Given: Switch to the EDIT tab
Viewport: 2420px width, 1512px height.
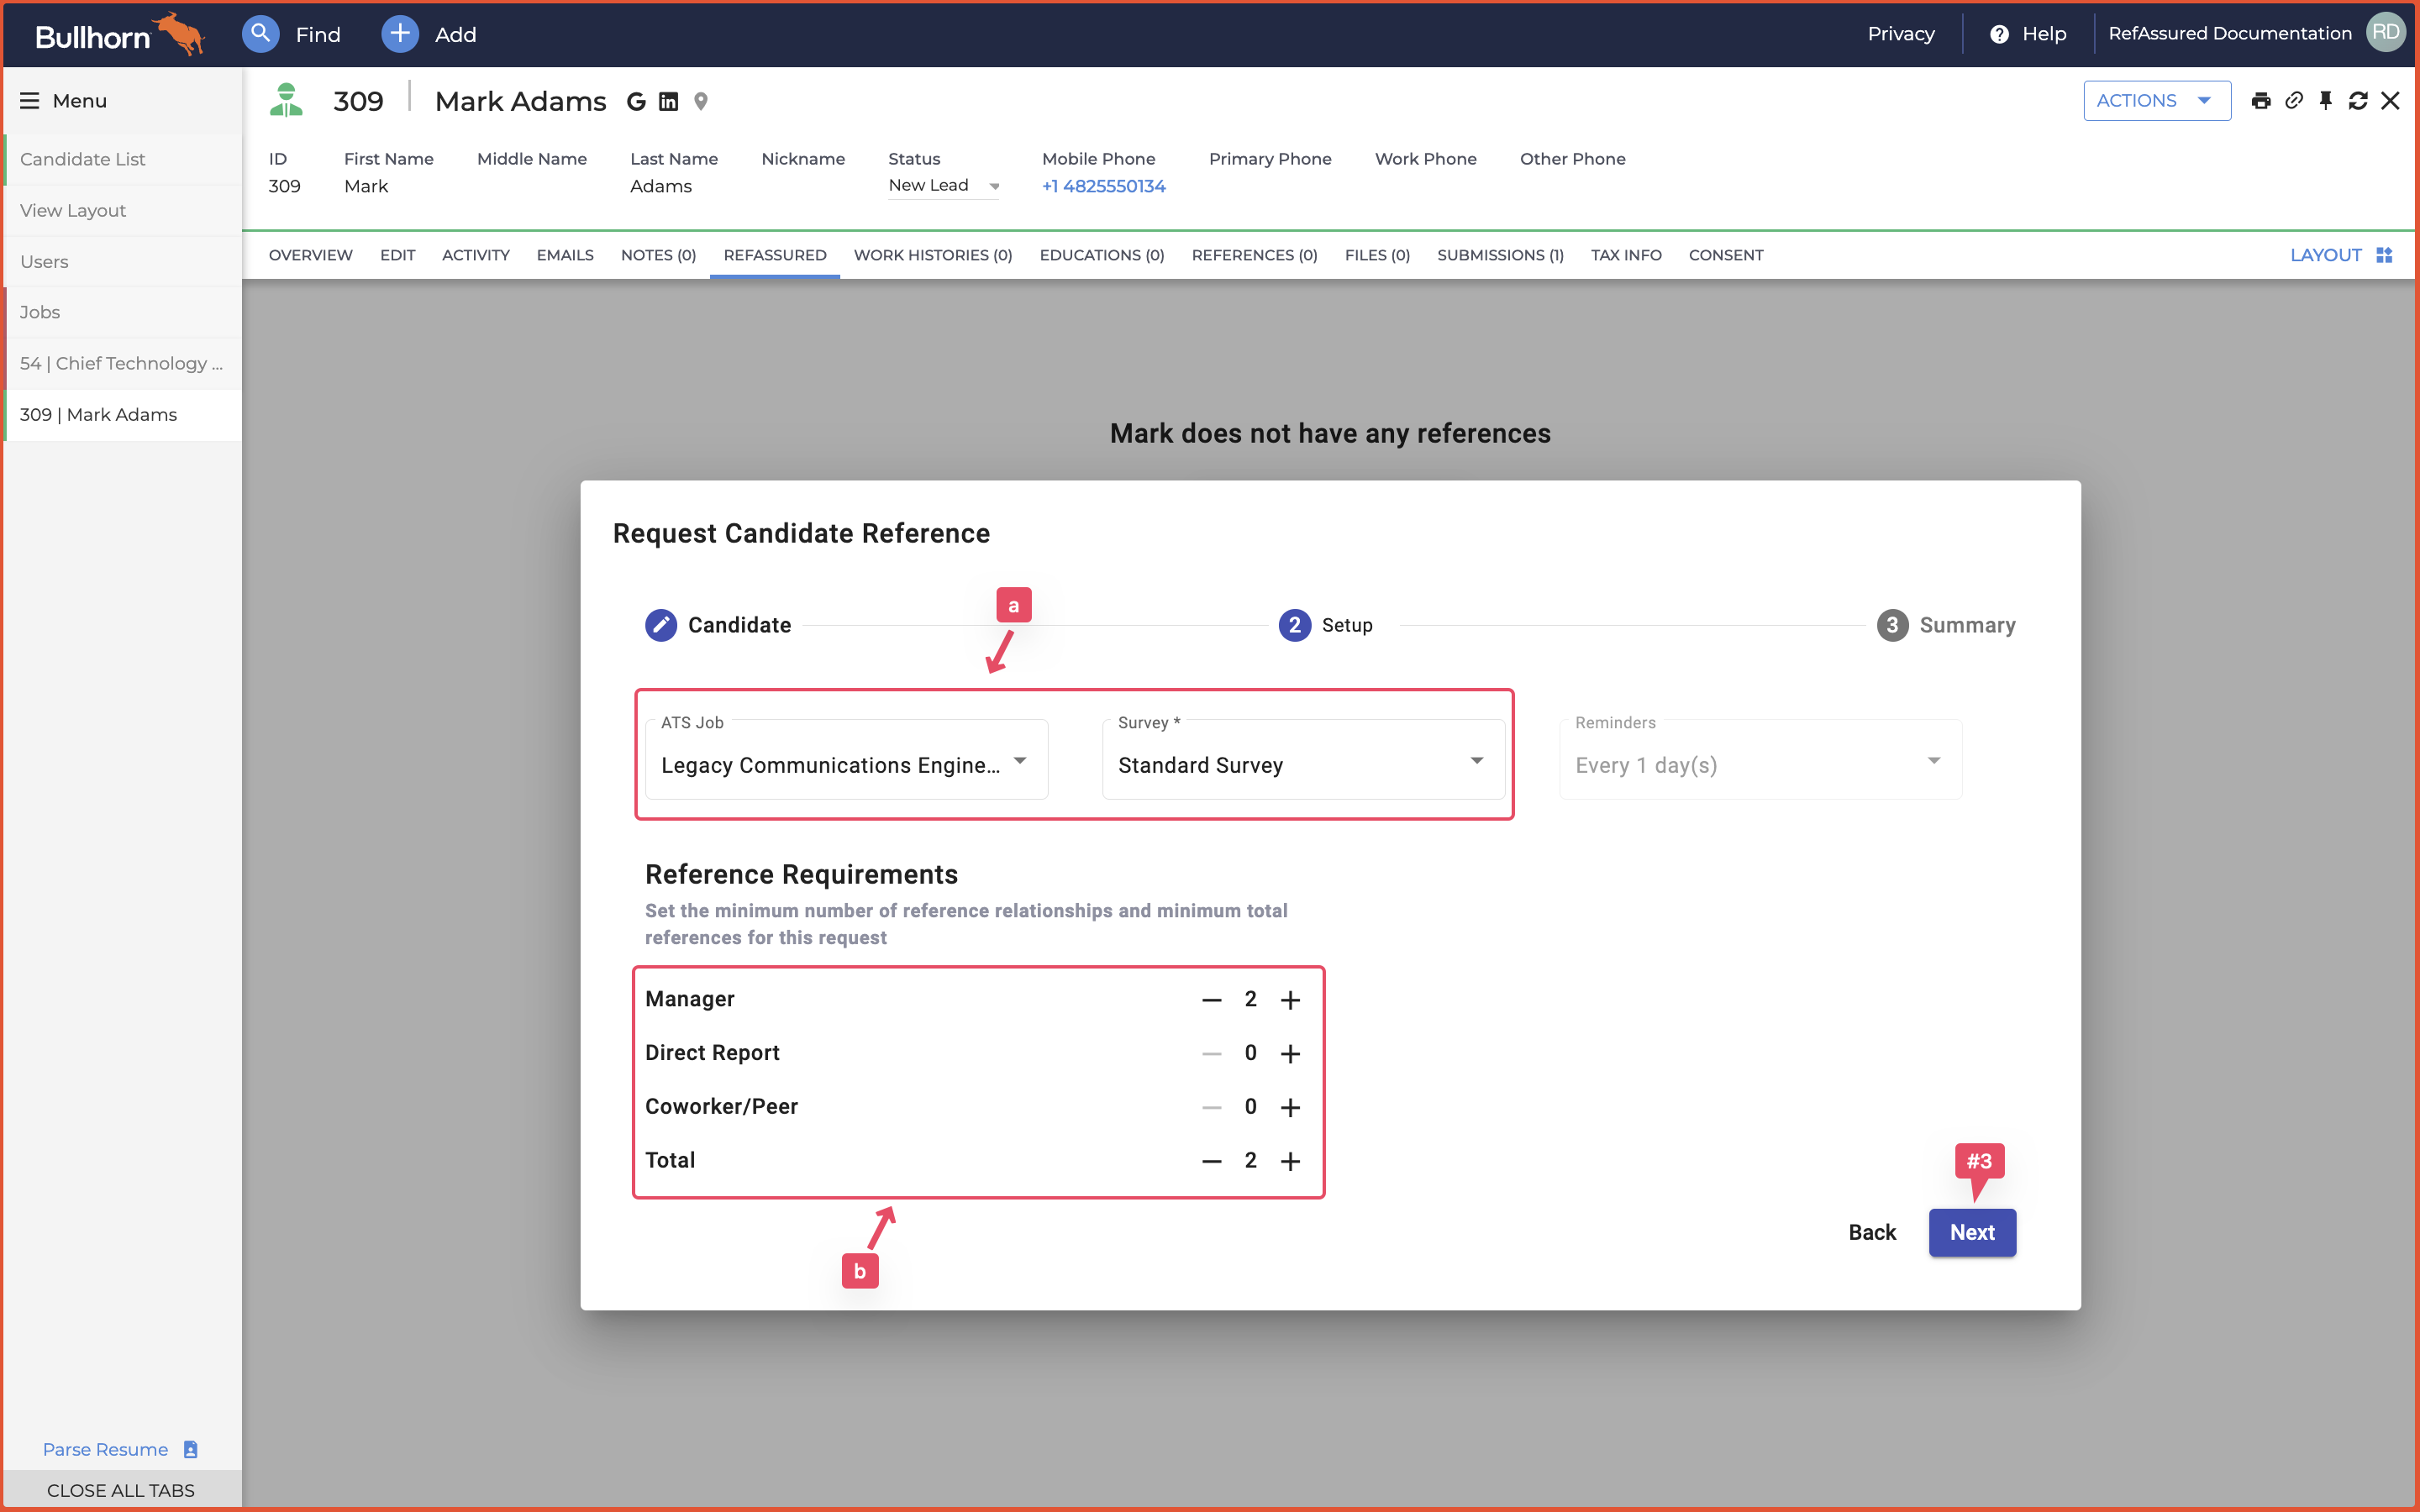Looking at the screenshot, I should coord(397,255).
